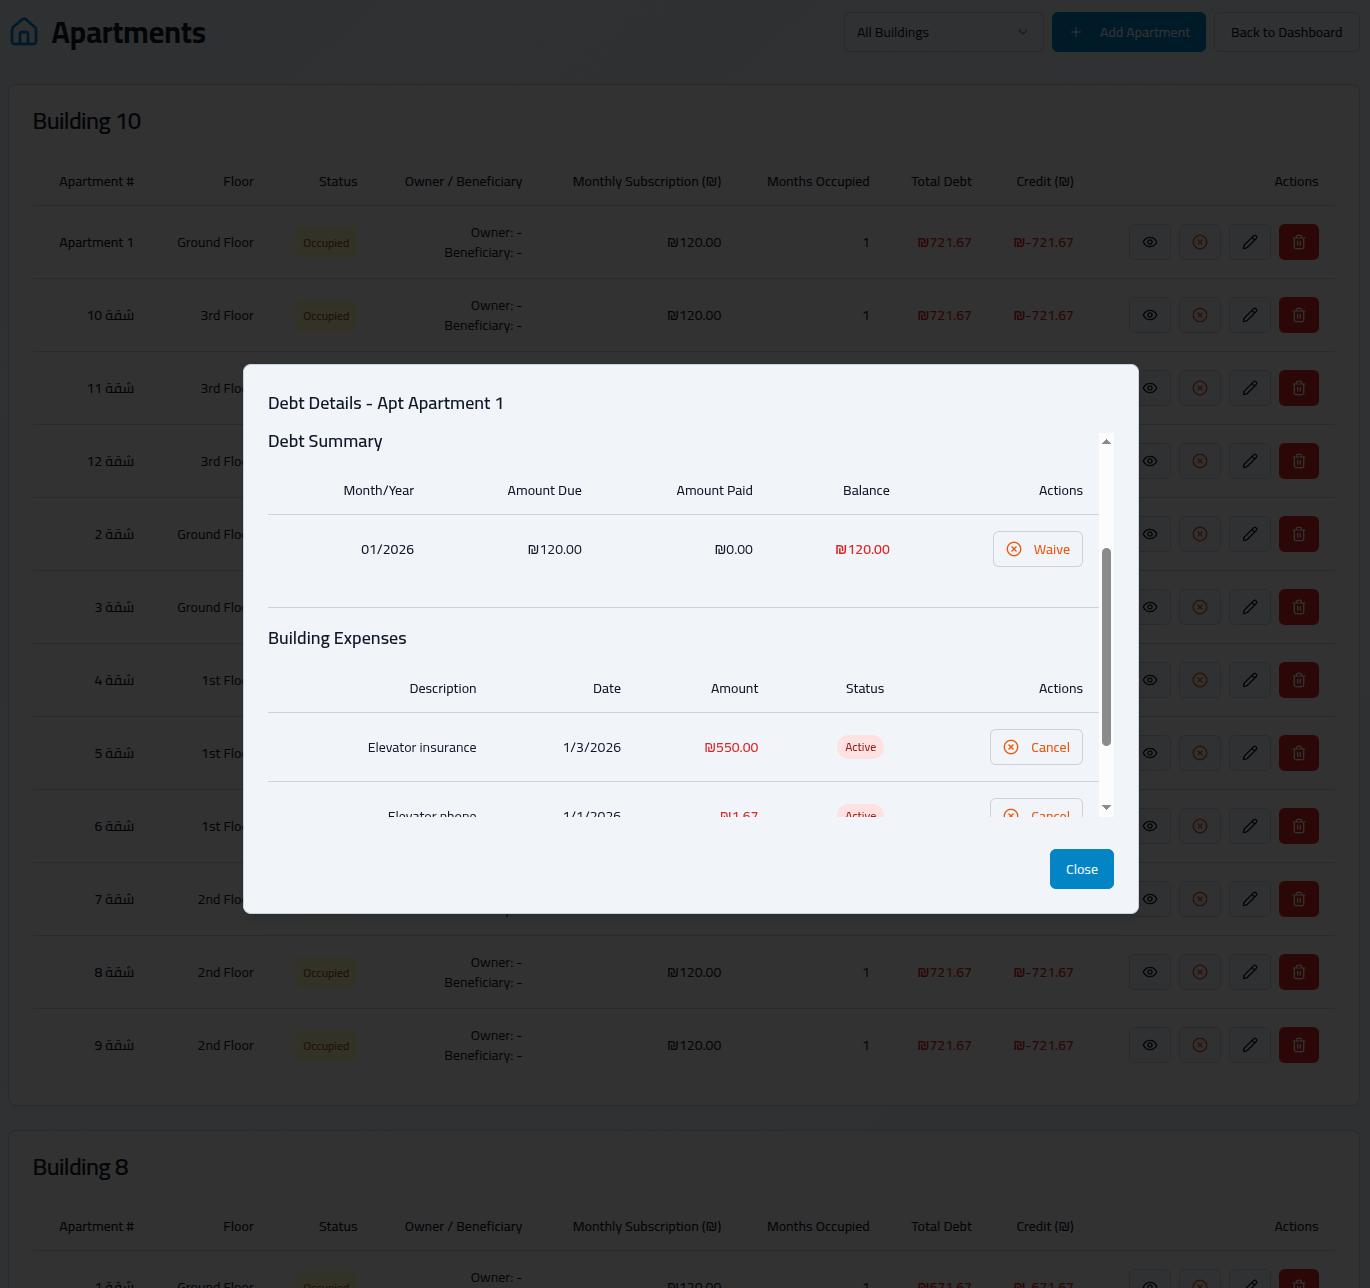
Task: Click the edit pencil icon for شقة 9
Action: click(x=1249, y=1045)
